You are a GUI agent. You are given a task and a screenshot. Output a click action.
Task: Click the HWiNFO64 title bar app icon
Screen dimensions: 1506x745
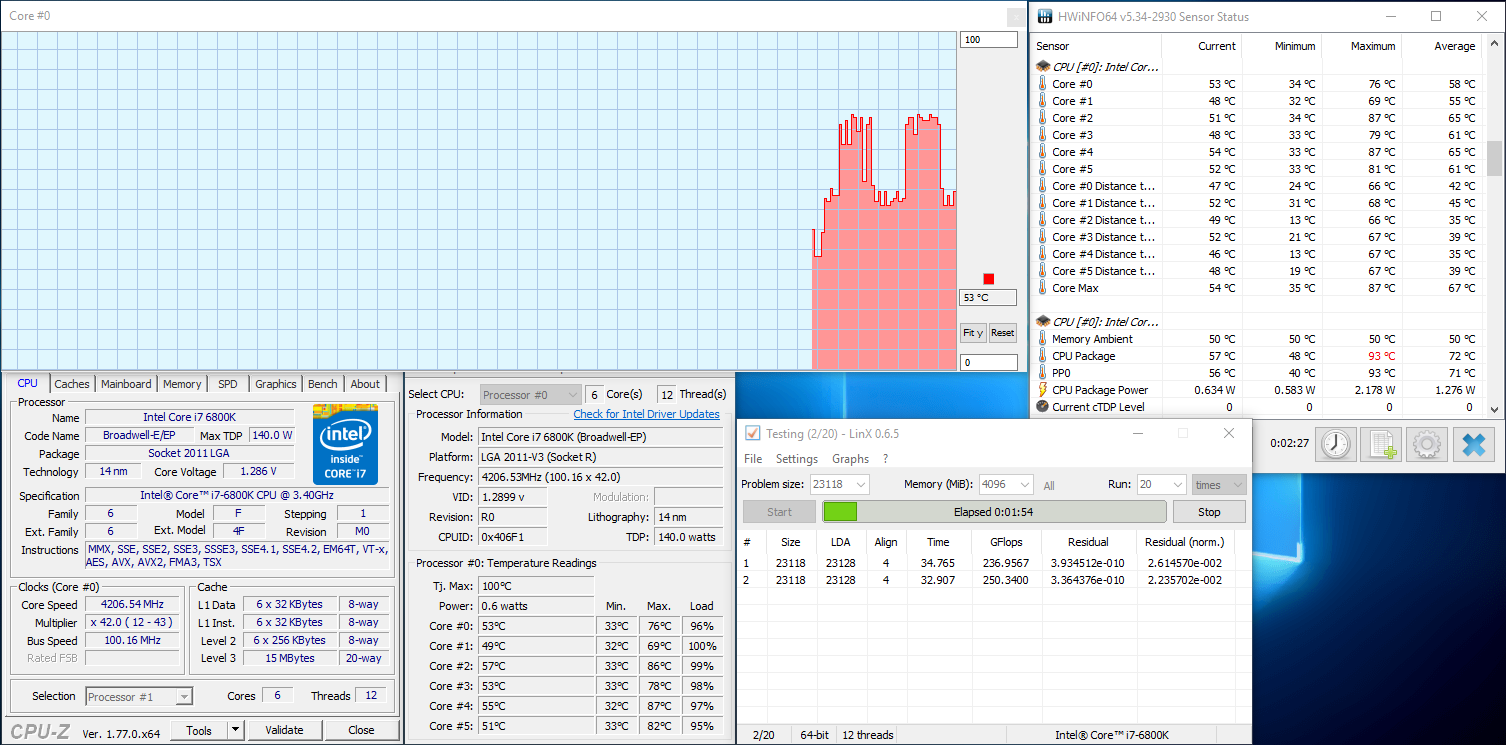coord(1046,17)
